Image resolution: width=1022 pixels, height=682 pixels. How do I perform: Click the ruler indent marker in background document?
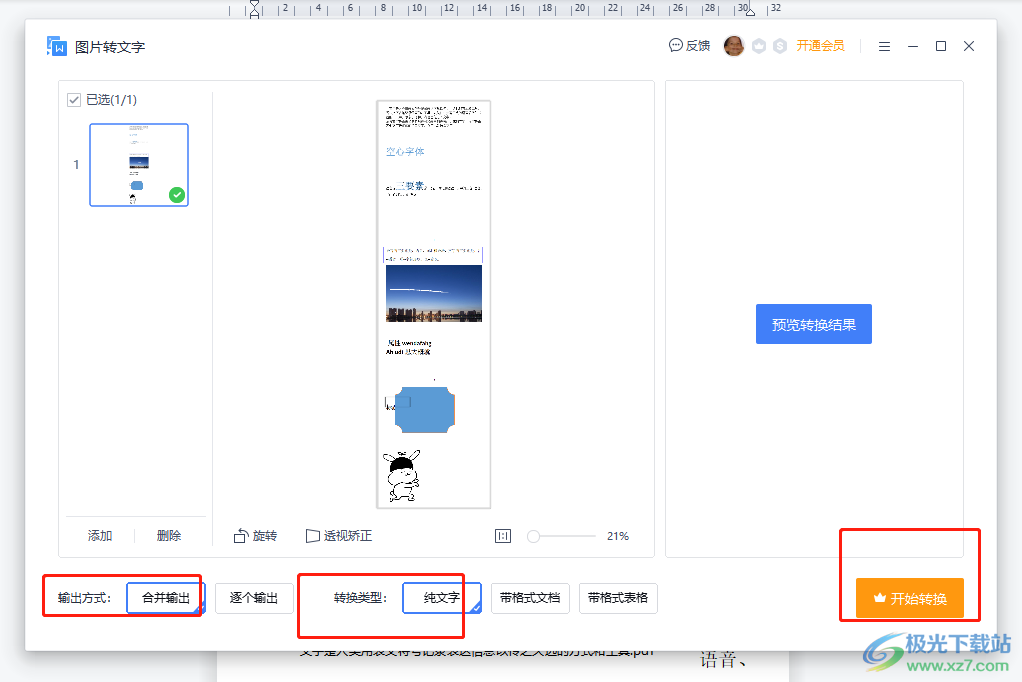(254, 9)
